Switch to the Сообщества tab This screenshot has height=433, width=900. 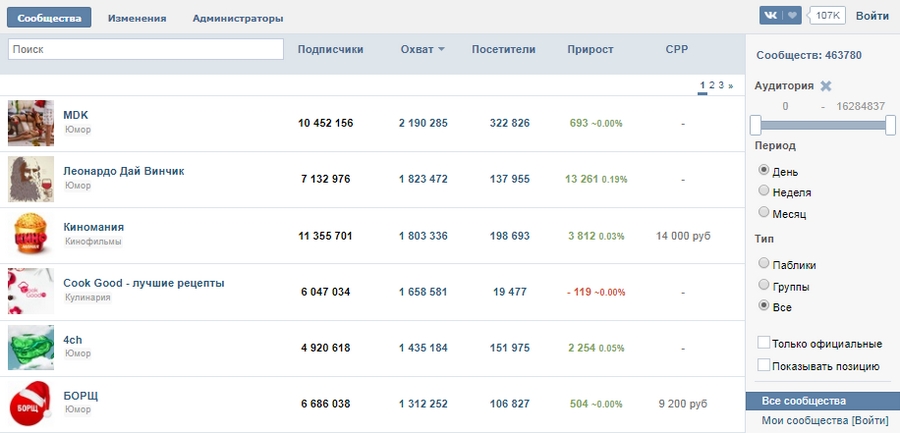tap(49, 18)
